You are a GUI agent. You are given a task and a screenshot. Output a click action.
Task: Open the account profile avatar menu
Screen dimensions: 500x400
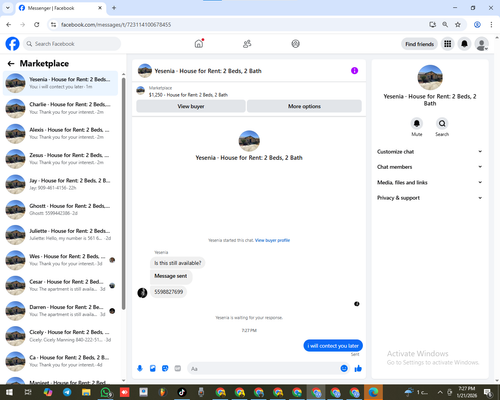click(x=481, y=44)
